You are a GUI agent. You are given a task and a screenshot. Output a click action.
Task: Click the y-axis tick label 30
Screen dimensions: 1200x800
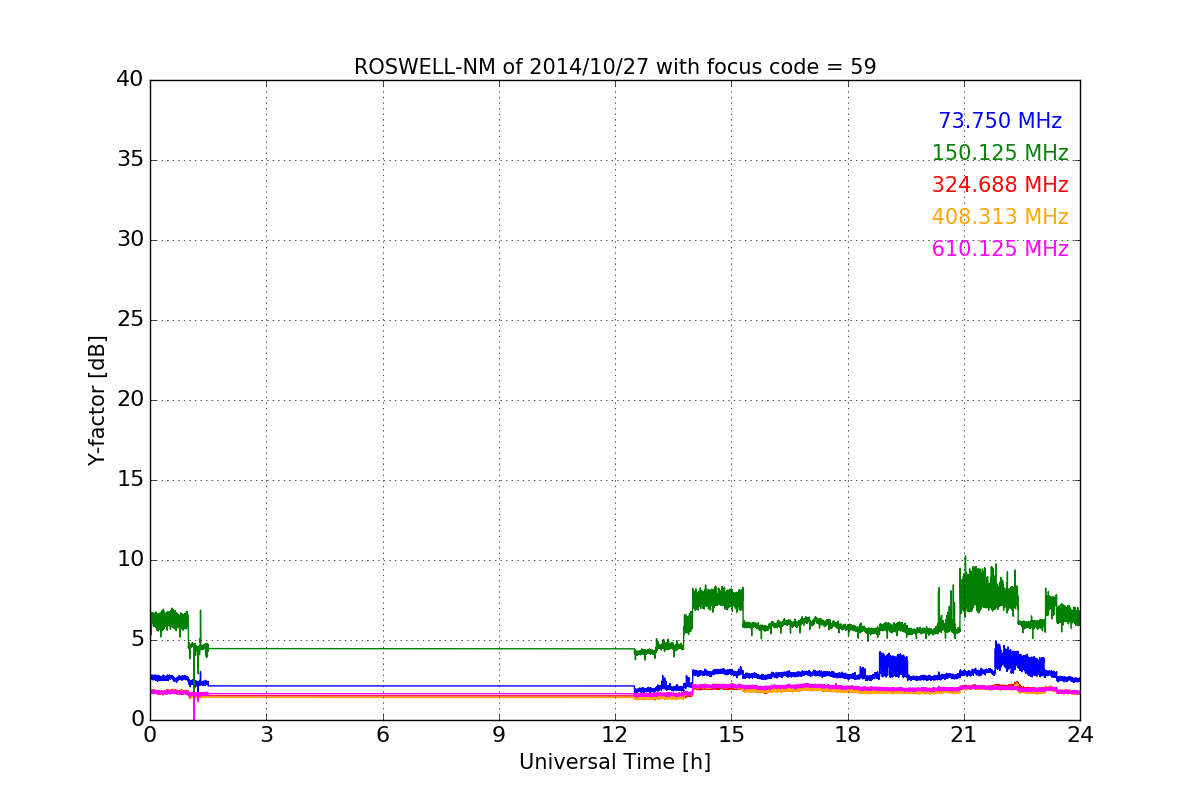click(130, 240)
